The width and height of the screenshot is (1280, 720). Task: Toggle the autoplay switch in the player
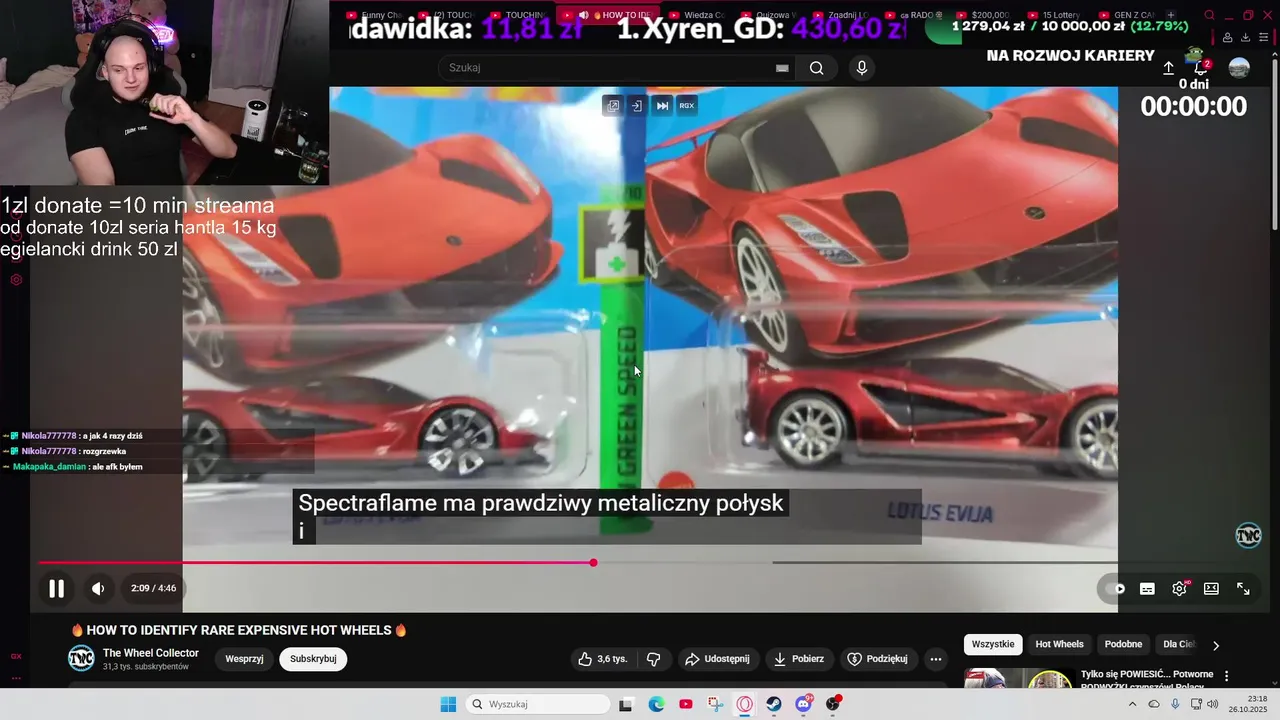[1115, 589]
